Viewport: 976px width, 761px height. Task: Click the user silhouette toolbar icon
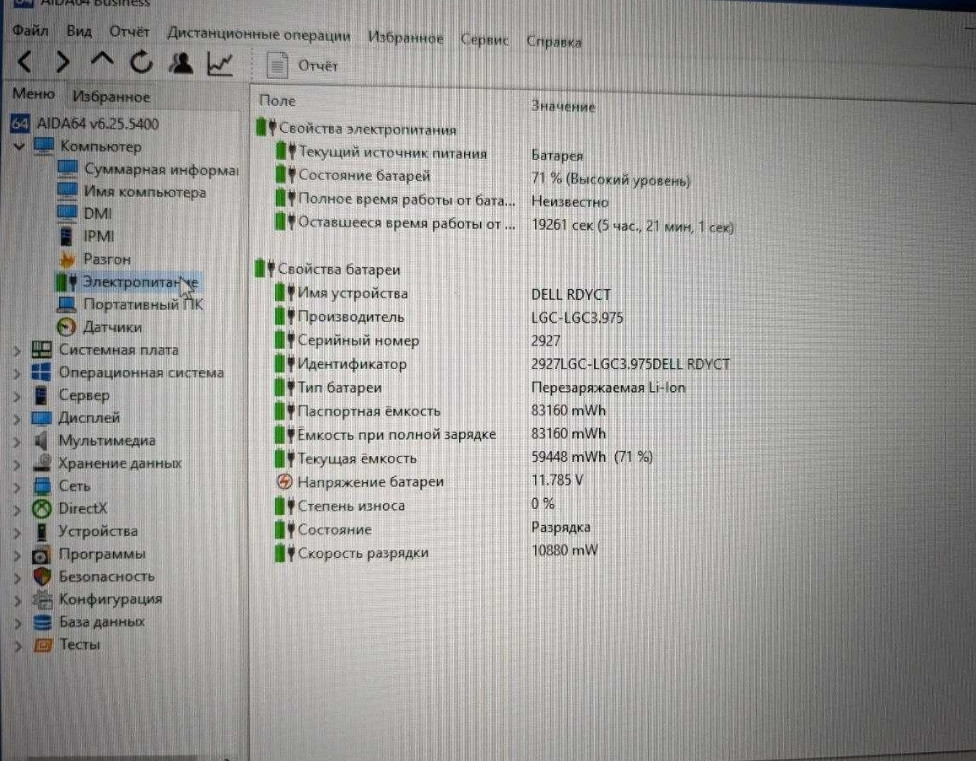tap(181, 61)
